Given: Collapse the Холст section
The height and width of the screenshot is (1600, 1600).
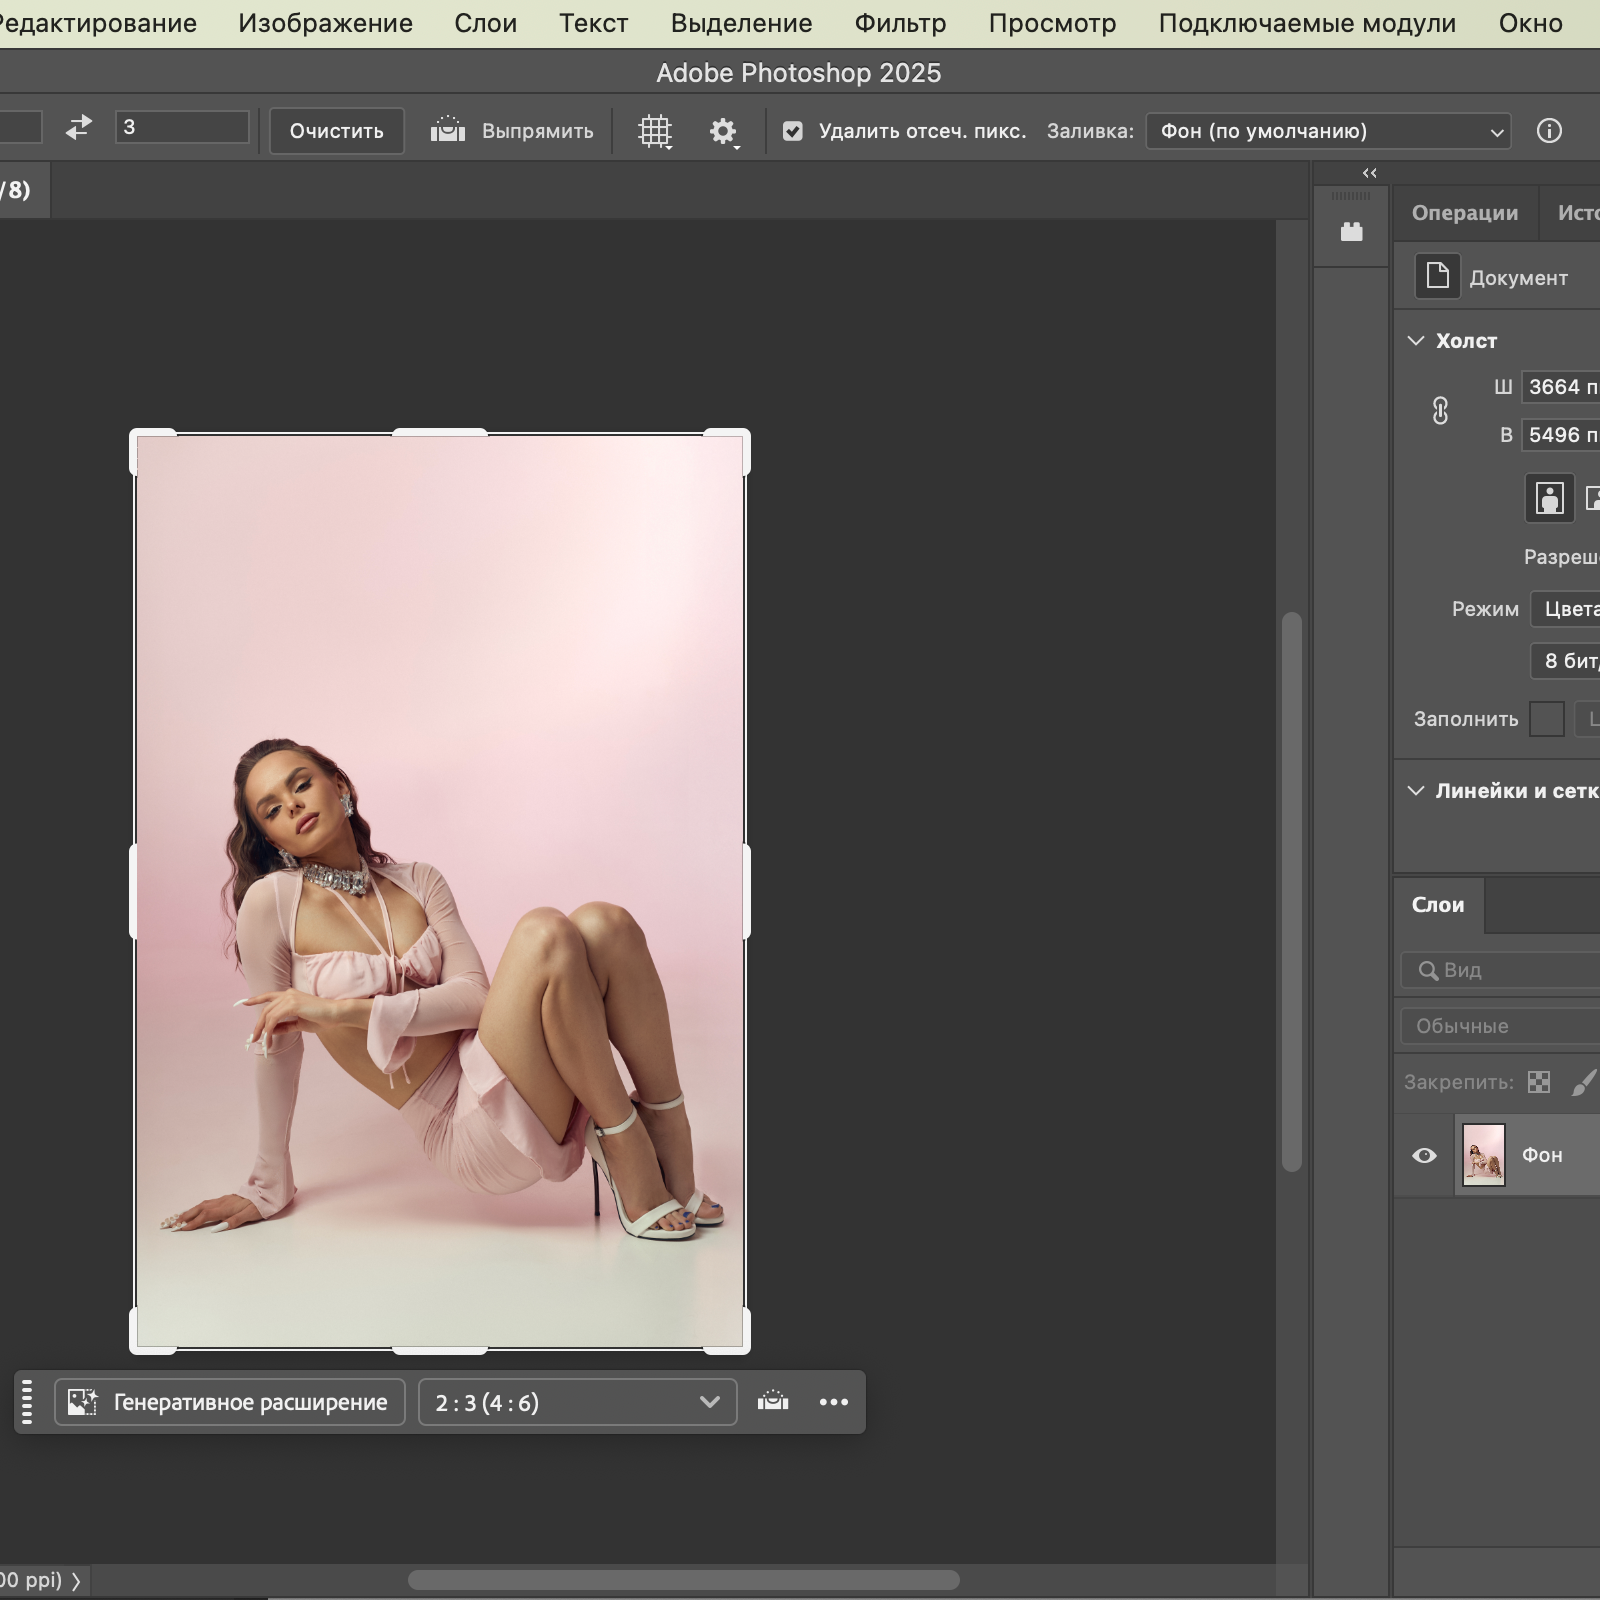Looking at the screenshot, I should (x=1416, y=340).
